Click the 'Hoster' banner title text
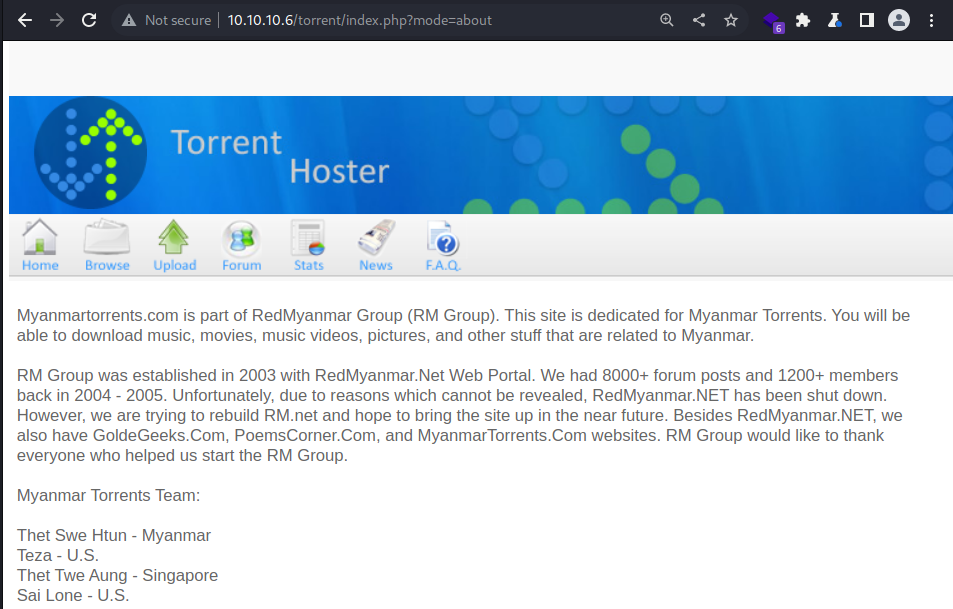The height and width of the screenshot is (609, 953). (x=339, y=171)
